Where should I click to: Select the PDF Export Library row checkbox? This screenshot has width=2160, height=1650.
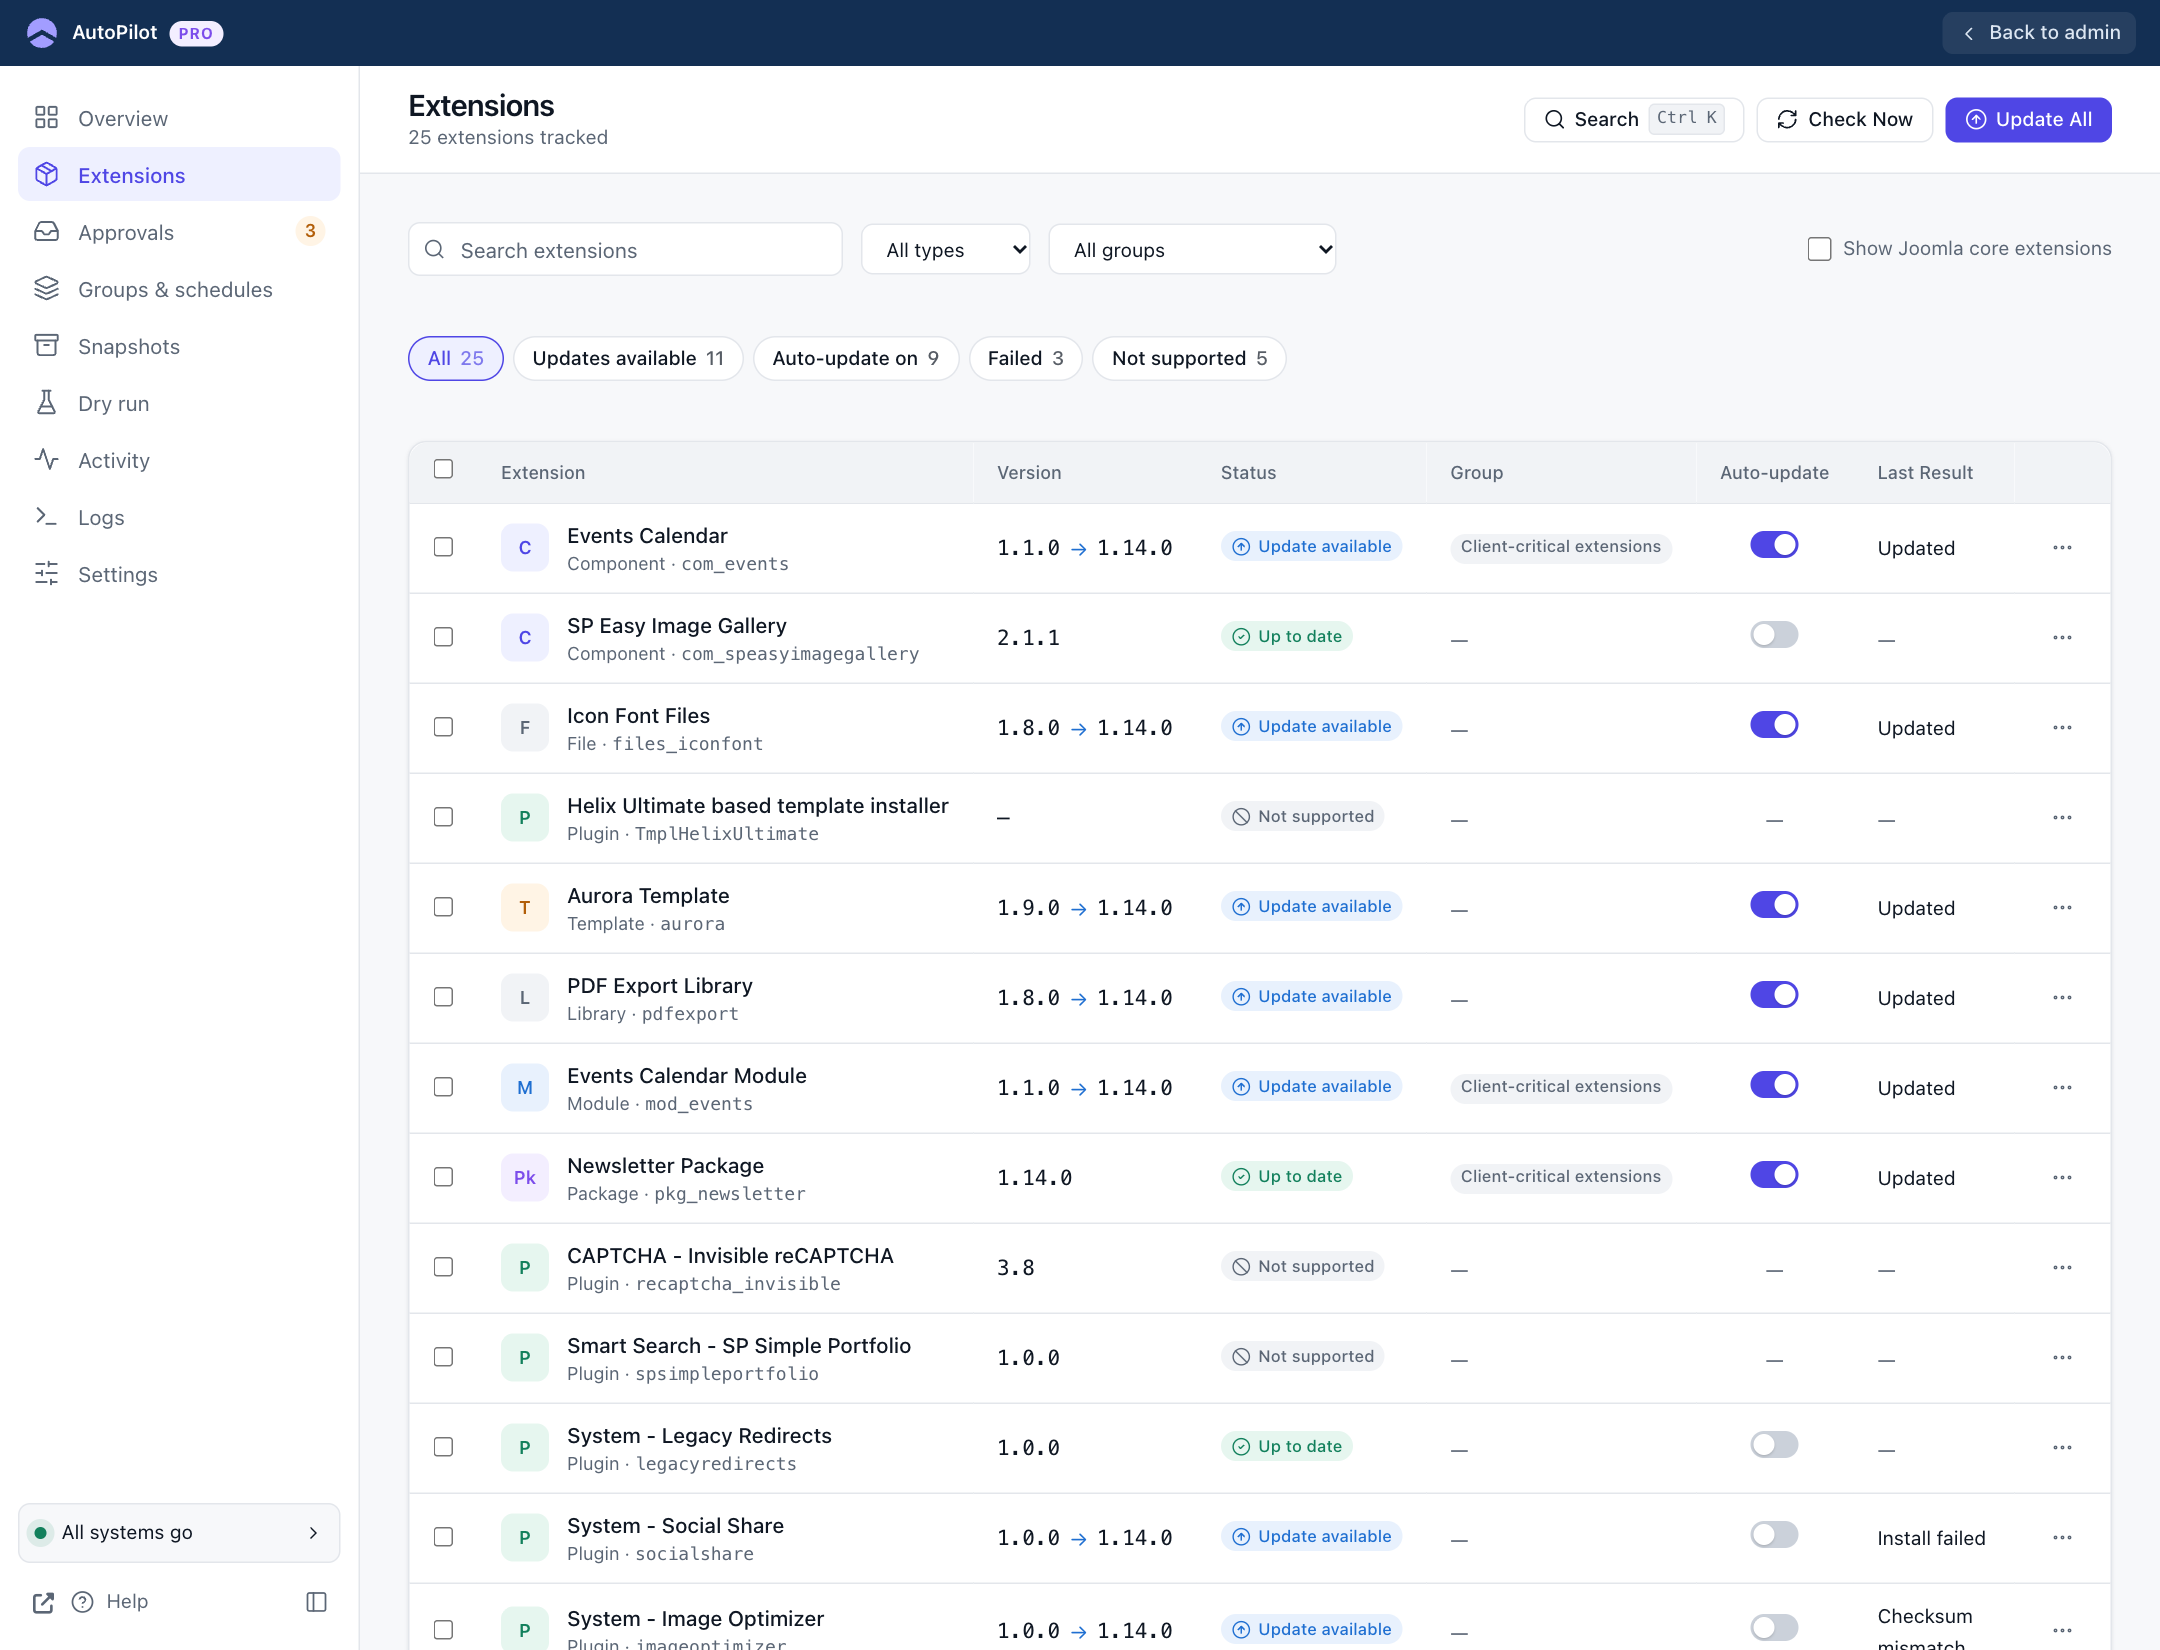pyautogui.click(x=443, y=997)
